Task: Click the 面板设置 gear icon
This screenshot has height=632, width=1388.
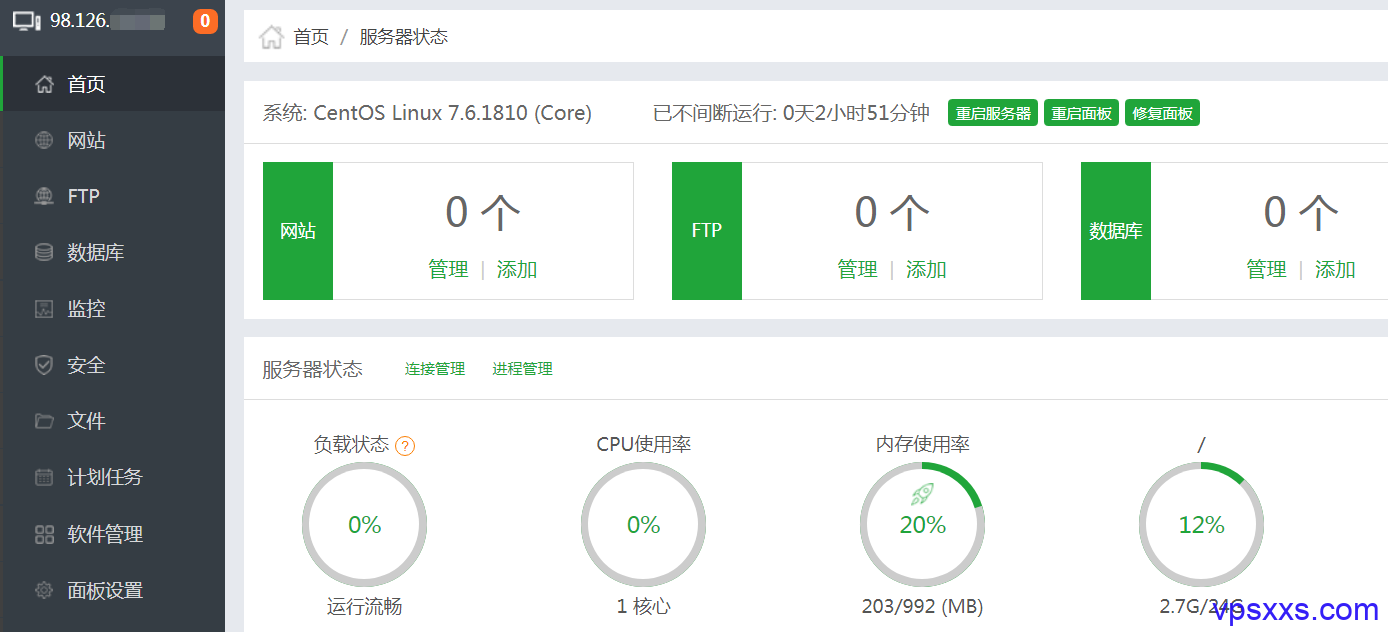Action: (x=44, y=590)
